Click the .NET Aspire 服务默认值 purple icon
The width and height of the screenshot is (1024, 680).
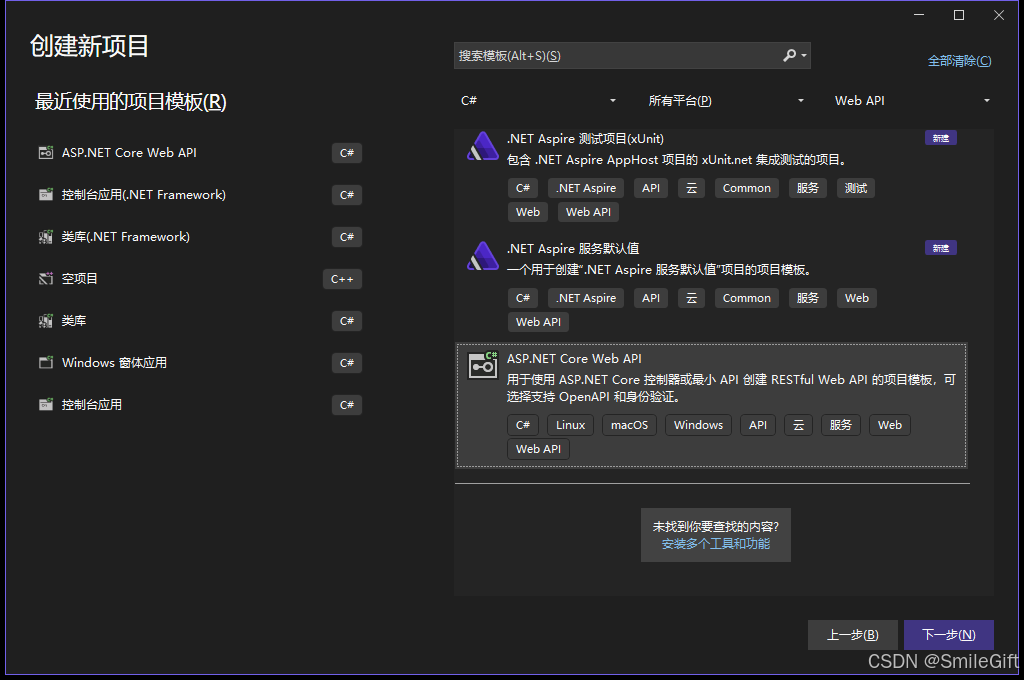(482, 255)
